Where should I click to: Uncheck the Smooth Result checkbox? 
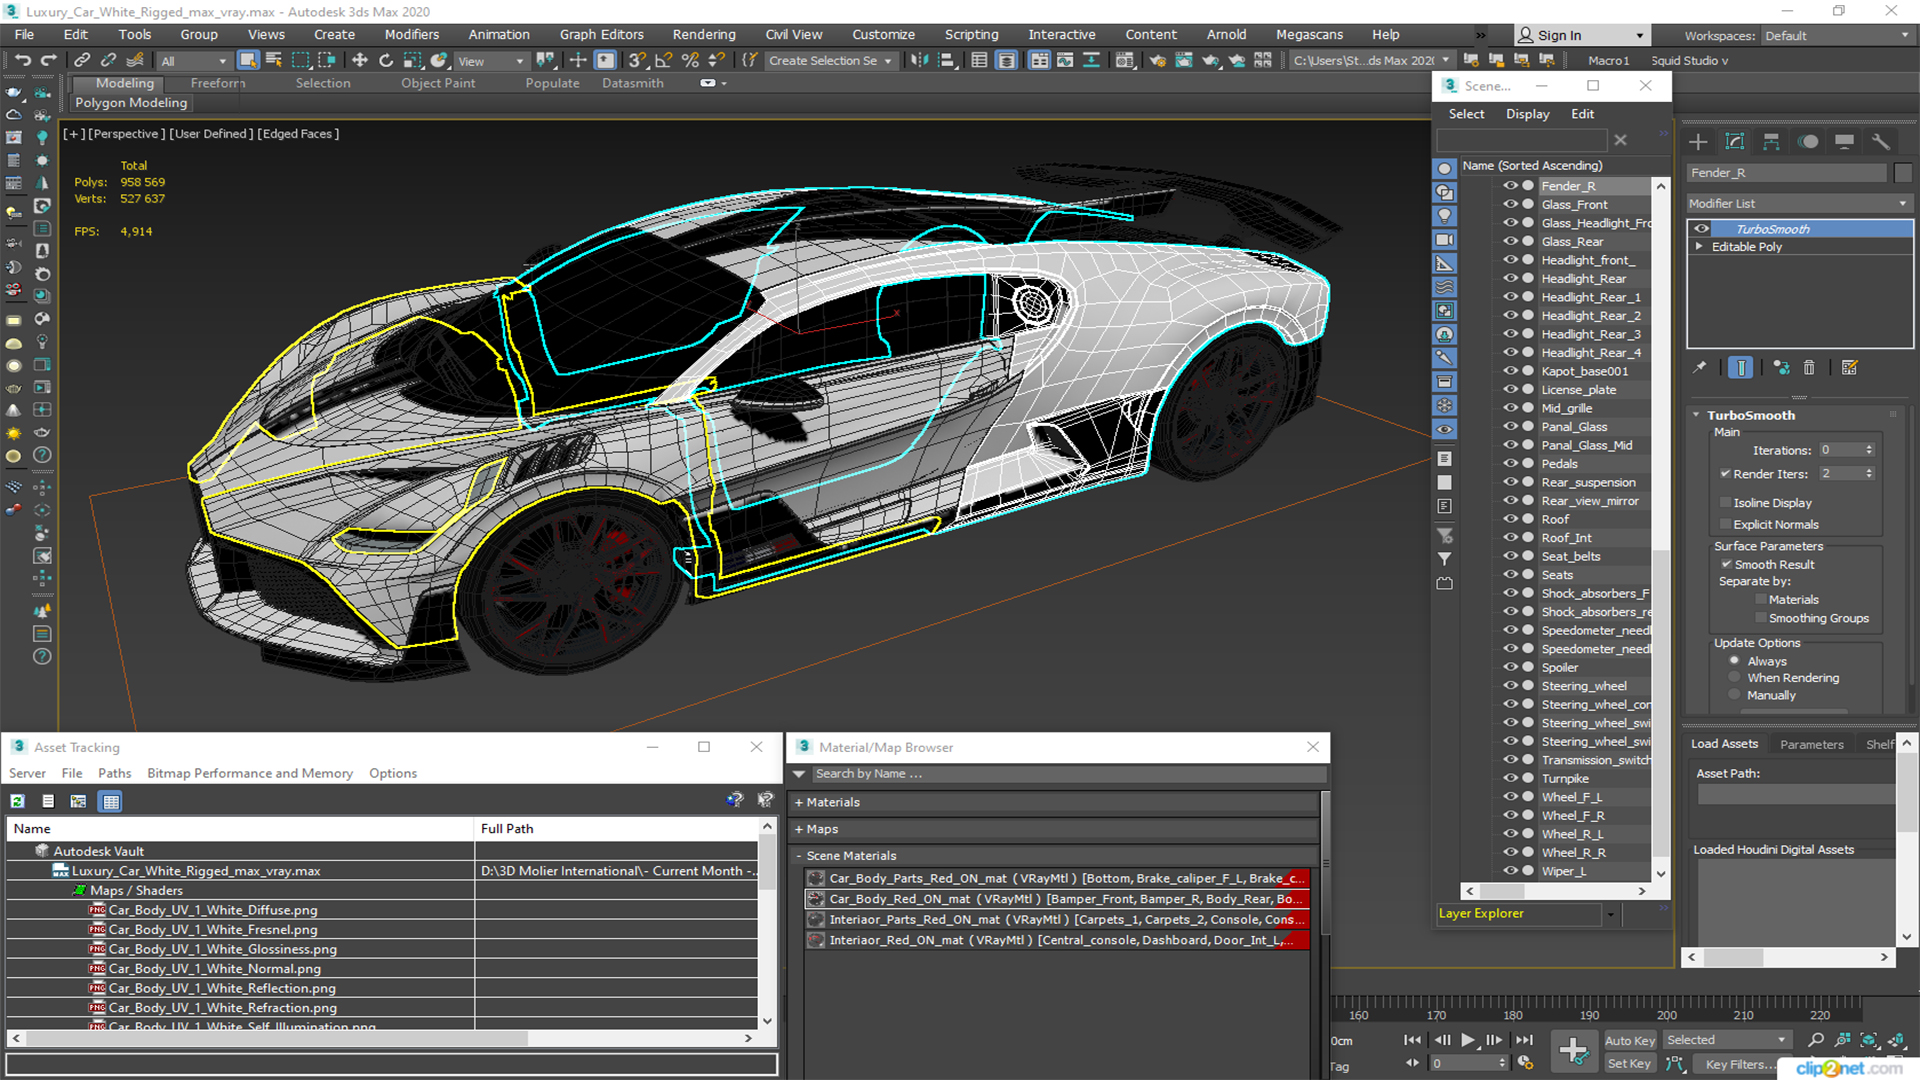click(1726, 564)
